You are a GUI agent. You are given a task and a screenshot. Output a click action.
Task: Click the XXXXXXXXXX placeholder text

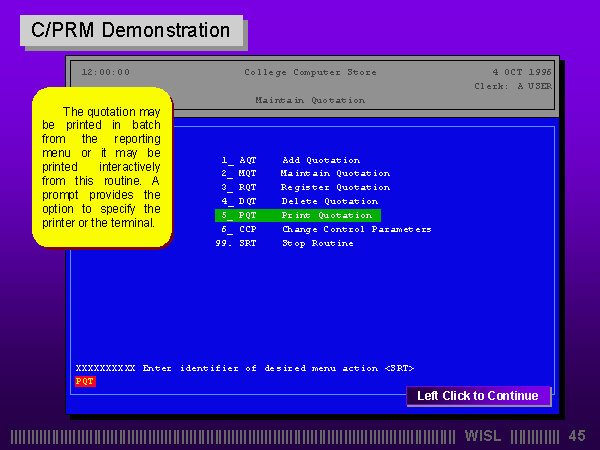point(105,368)
